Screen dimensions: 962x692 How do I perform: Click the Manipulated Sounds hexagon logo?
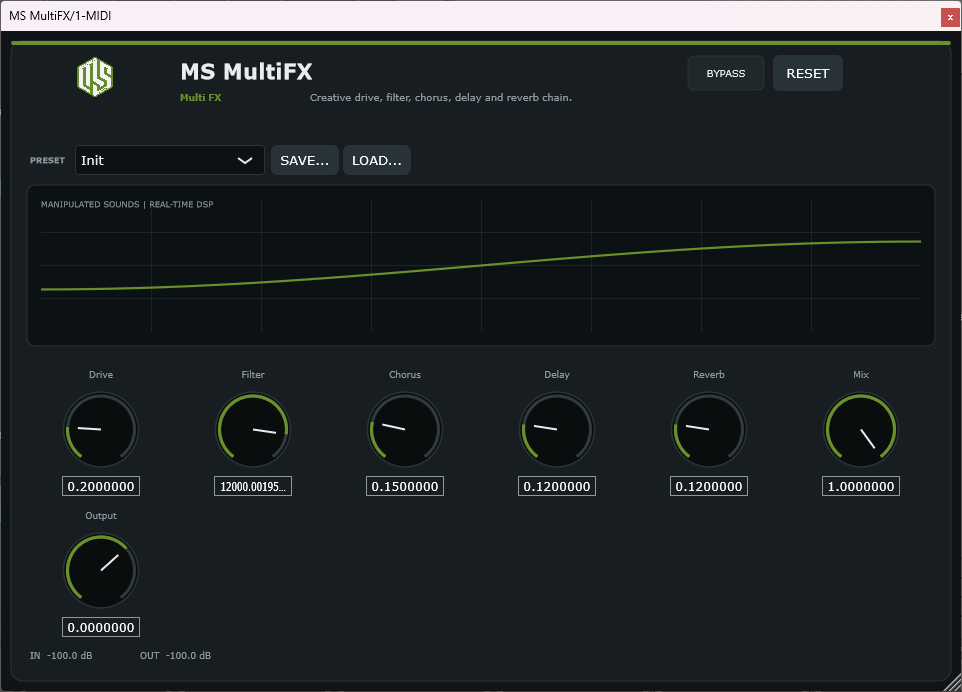(94, 77)
